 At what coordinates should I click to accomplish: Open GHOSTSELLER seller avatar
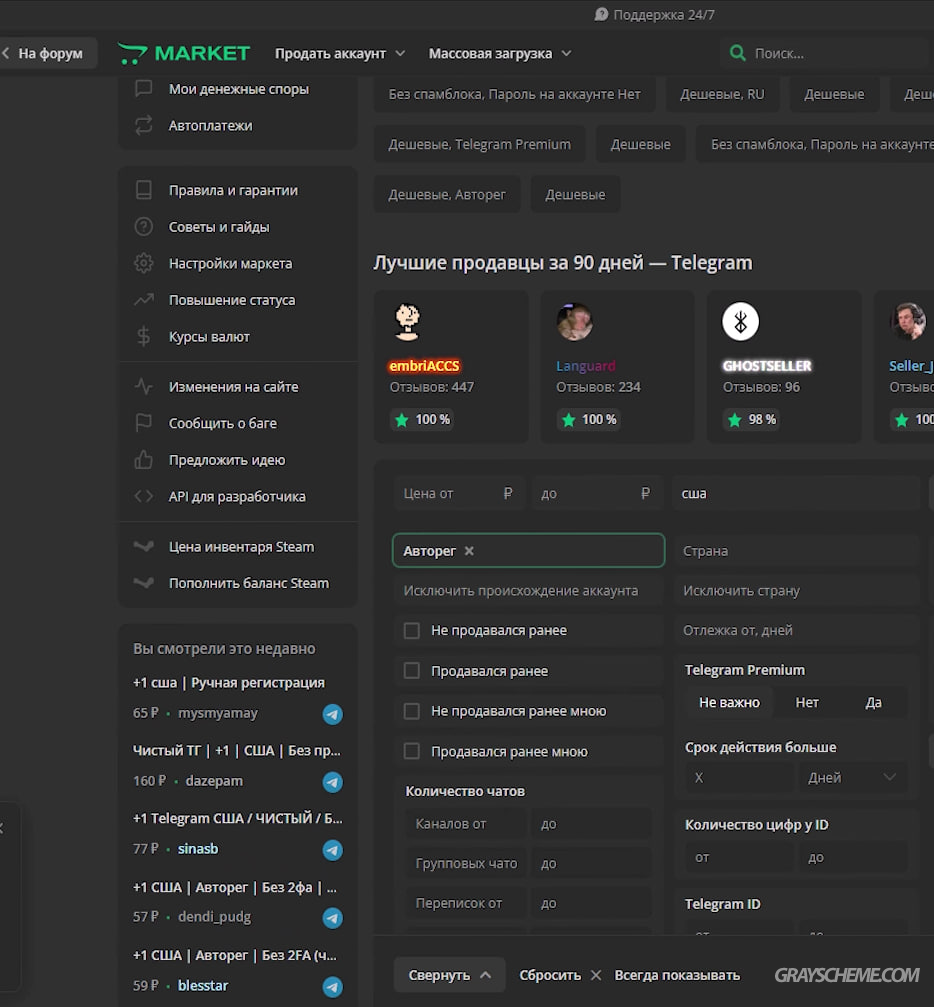(x=741, y=322)
